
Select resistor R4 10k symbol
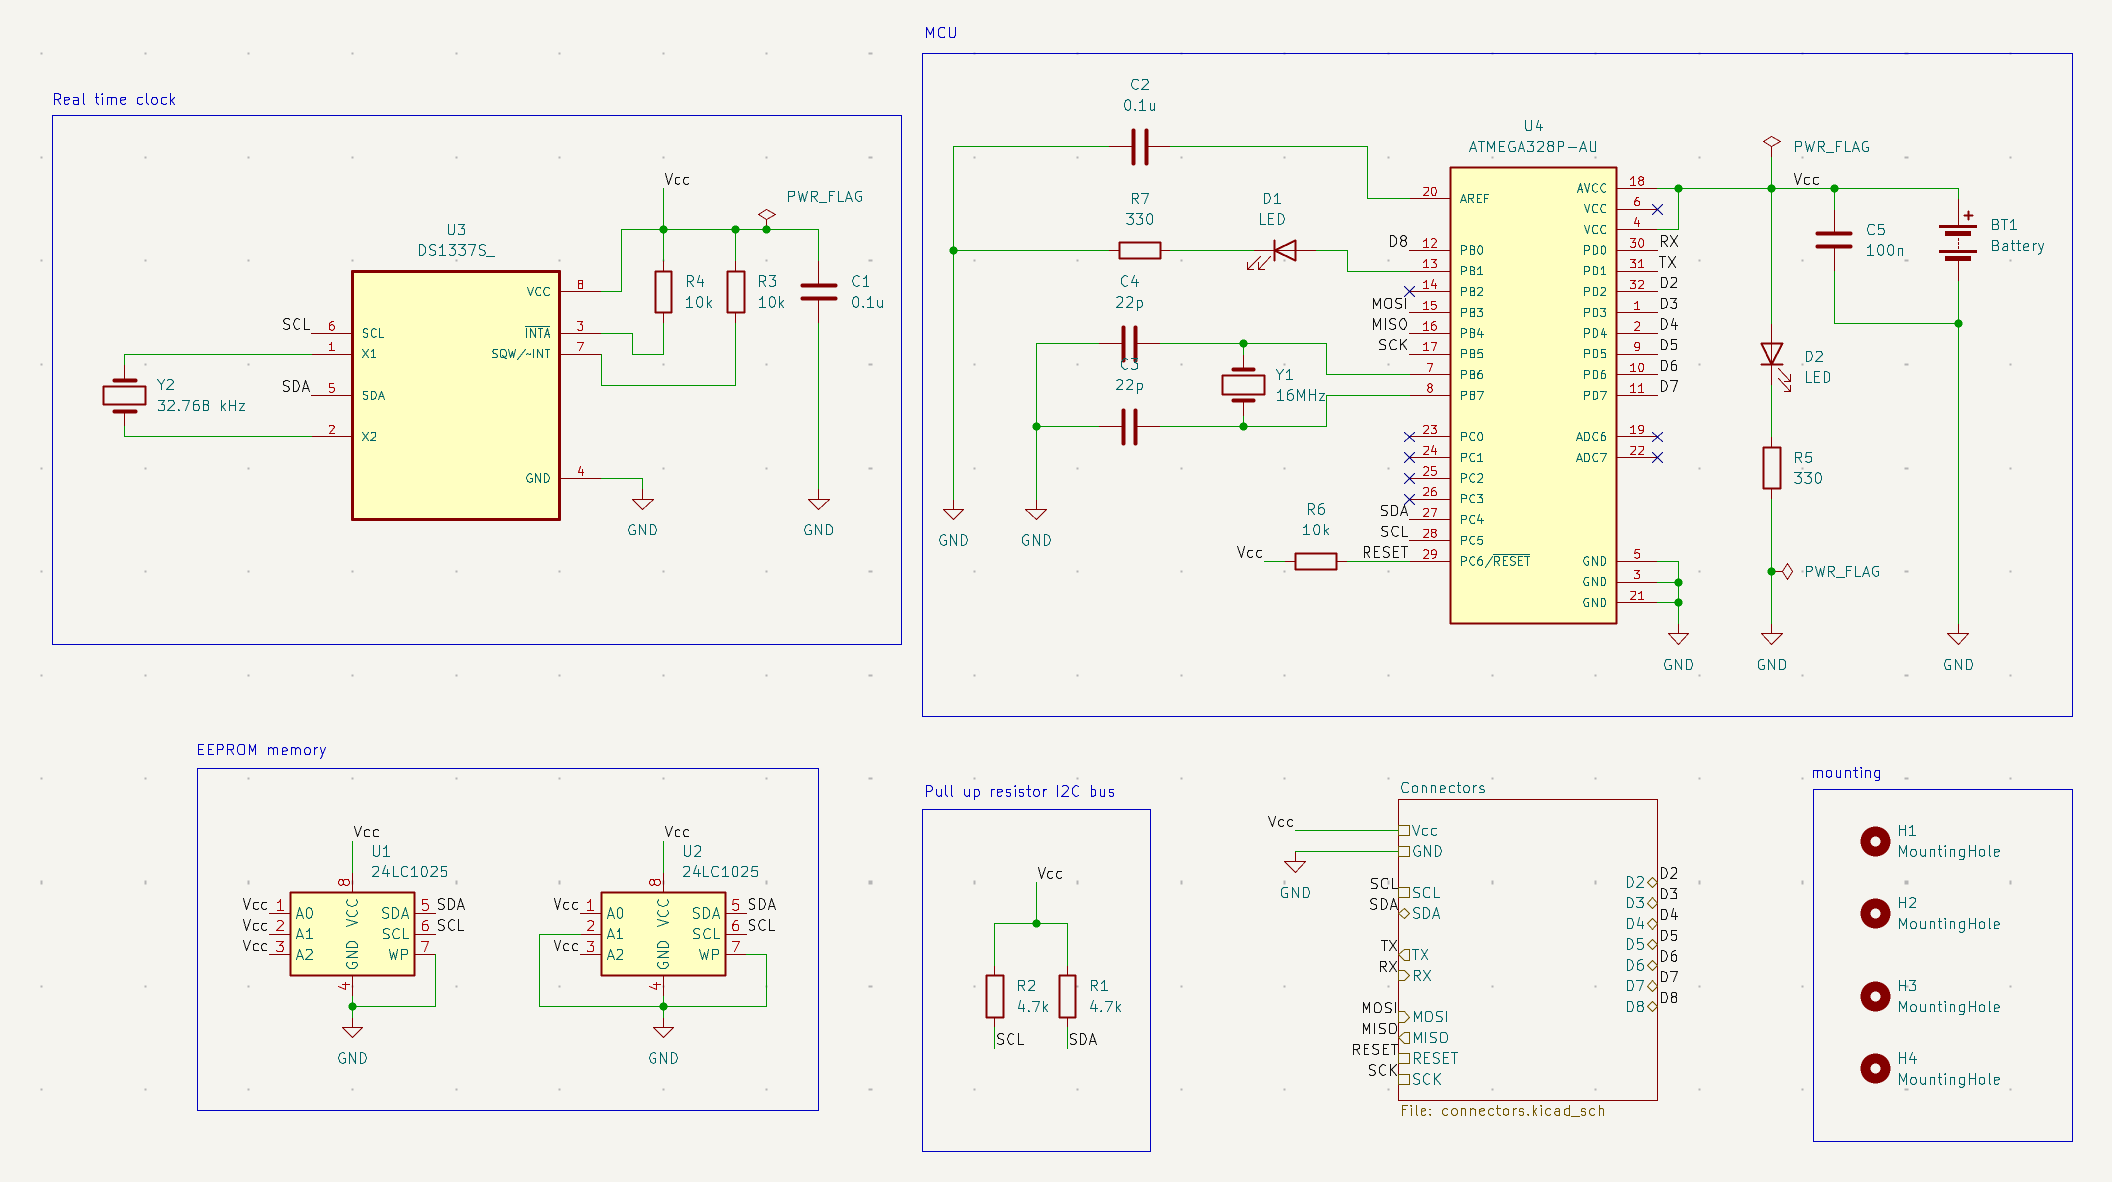tap(663, 292)
